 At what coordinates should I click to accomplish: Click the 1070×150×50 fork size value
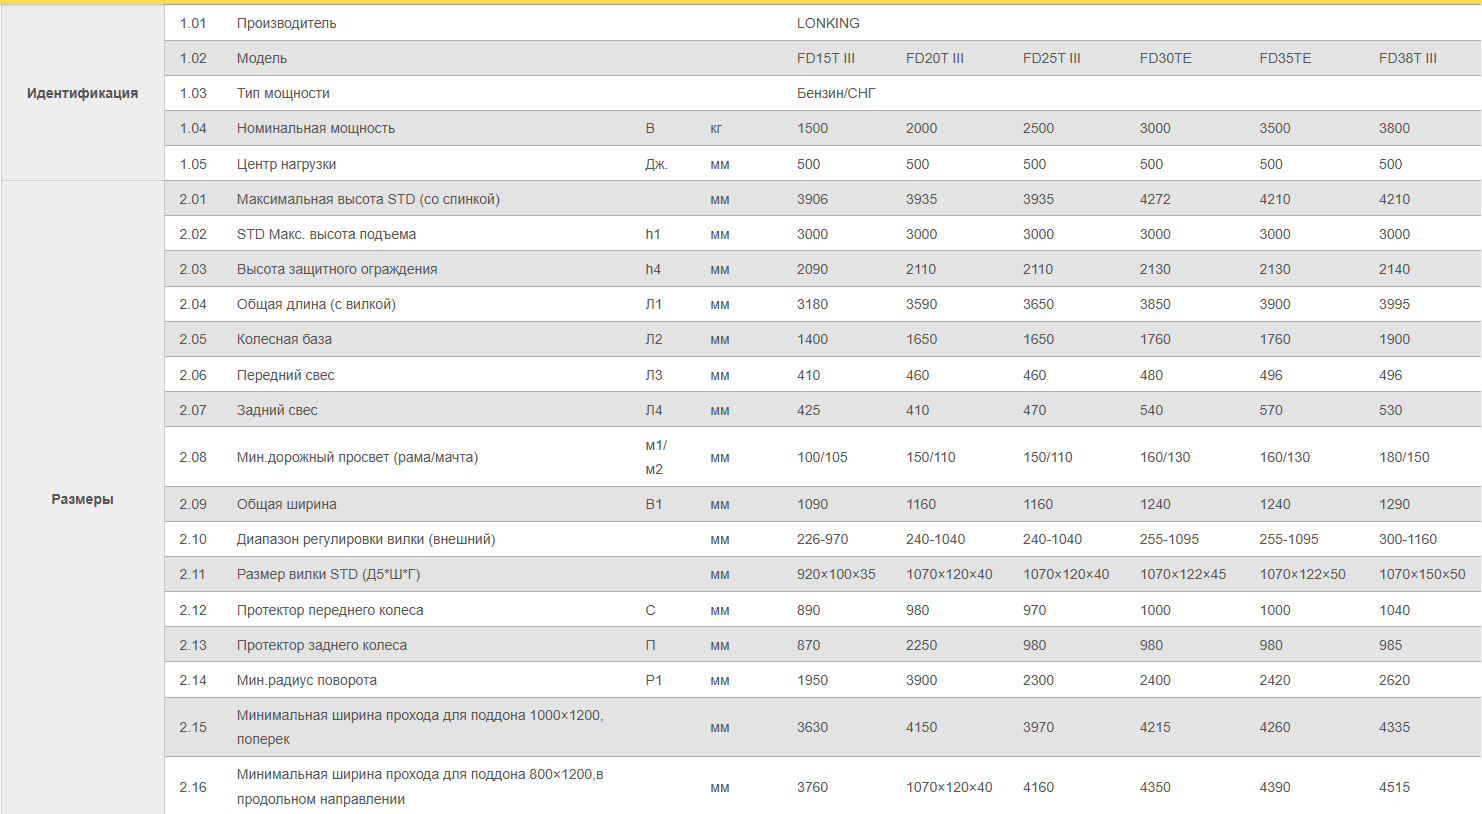click(x=1422, y=574)
